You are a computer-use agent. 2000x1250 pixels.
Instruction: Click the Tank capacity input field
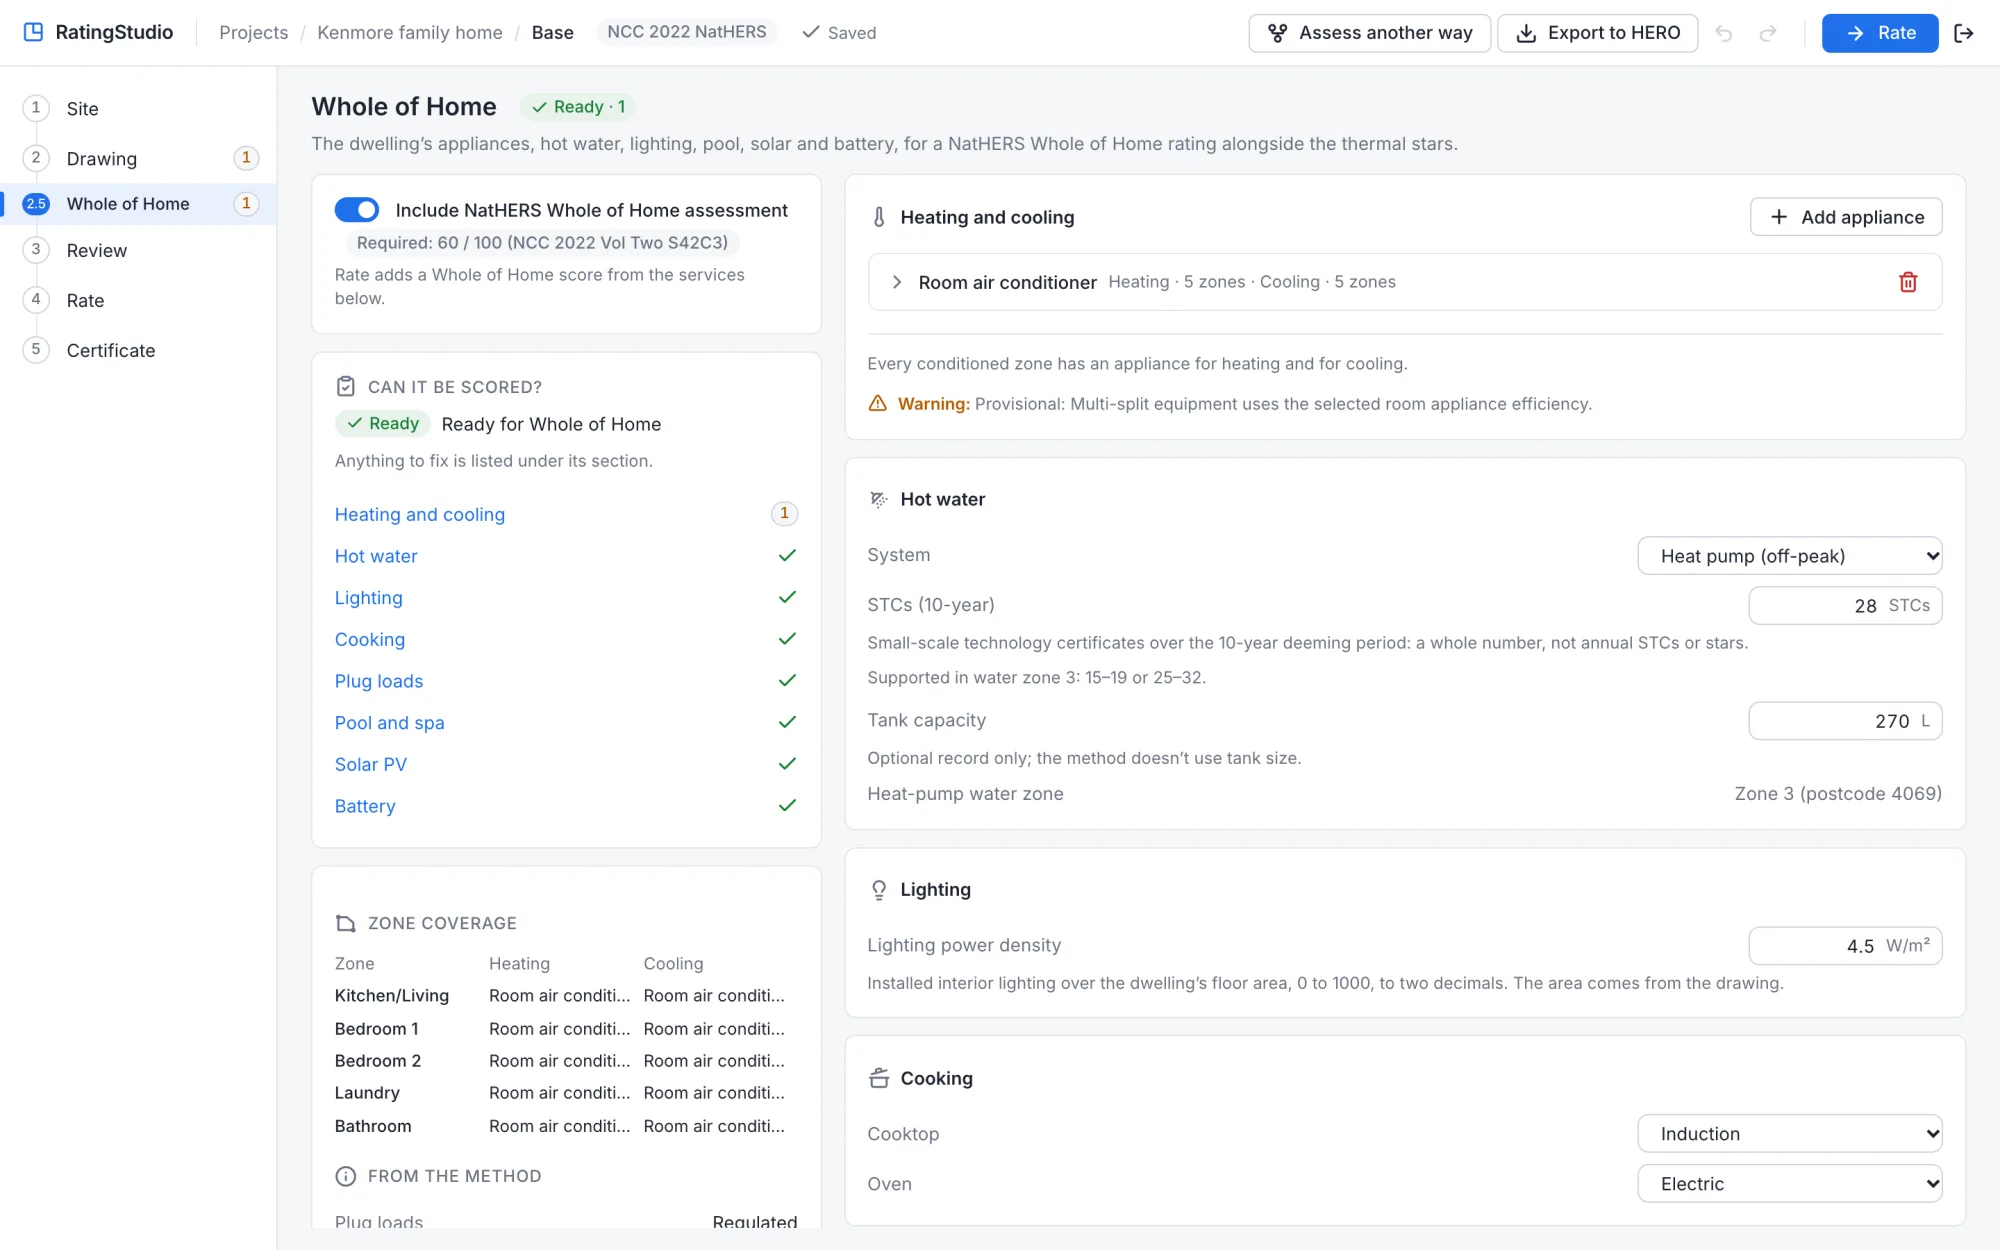tap(1845, 721)
